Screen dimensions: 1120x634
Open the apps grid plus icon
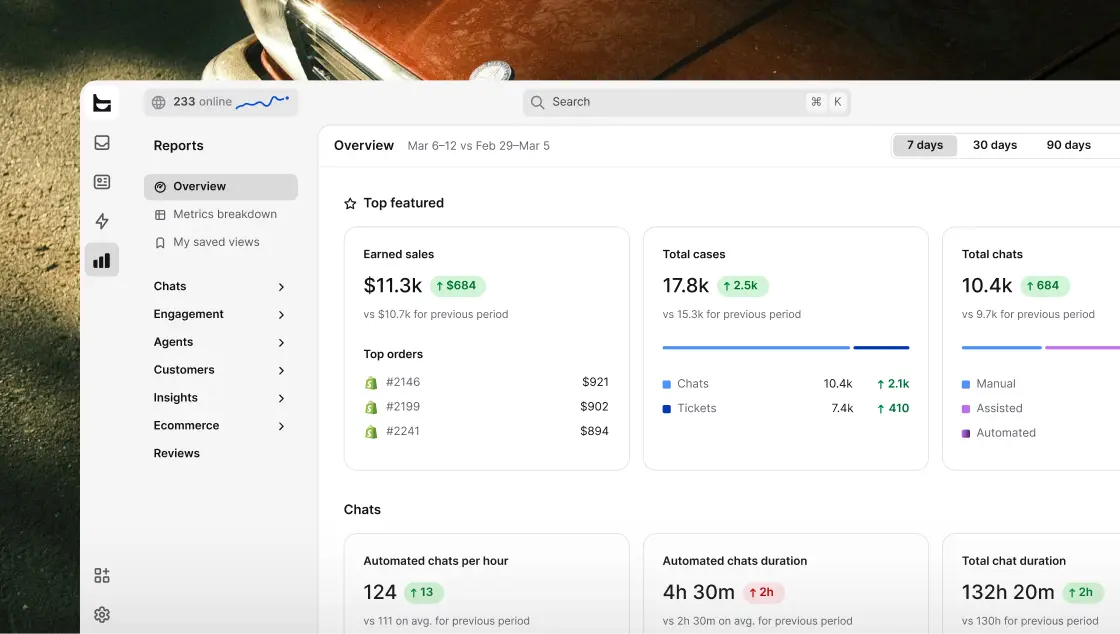102,575
